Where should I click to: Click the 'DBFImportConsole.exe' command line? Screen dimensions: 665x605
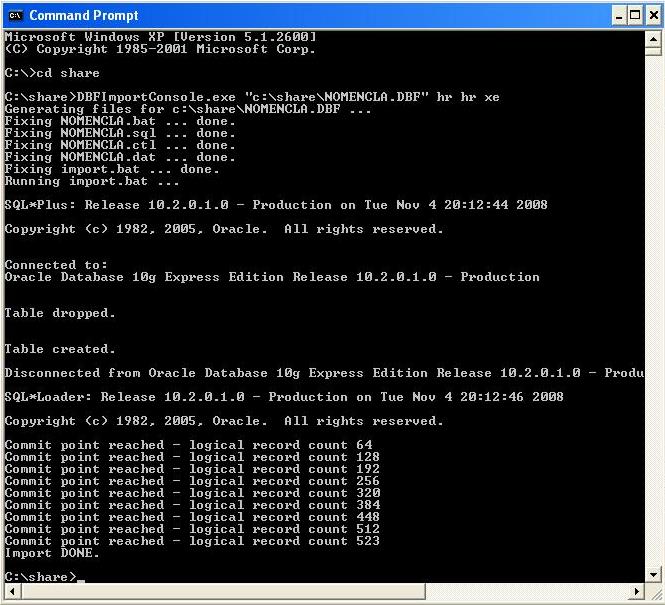[x=252, y=97]
